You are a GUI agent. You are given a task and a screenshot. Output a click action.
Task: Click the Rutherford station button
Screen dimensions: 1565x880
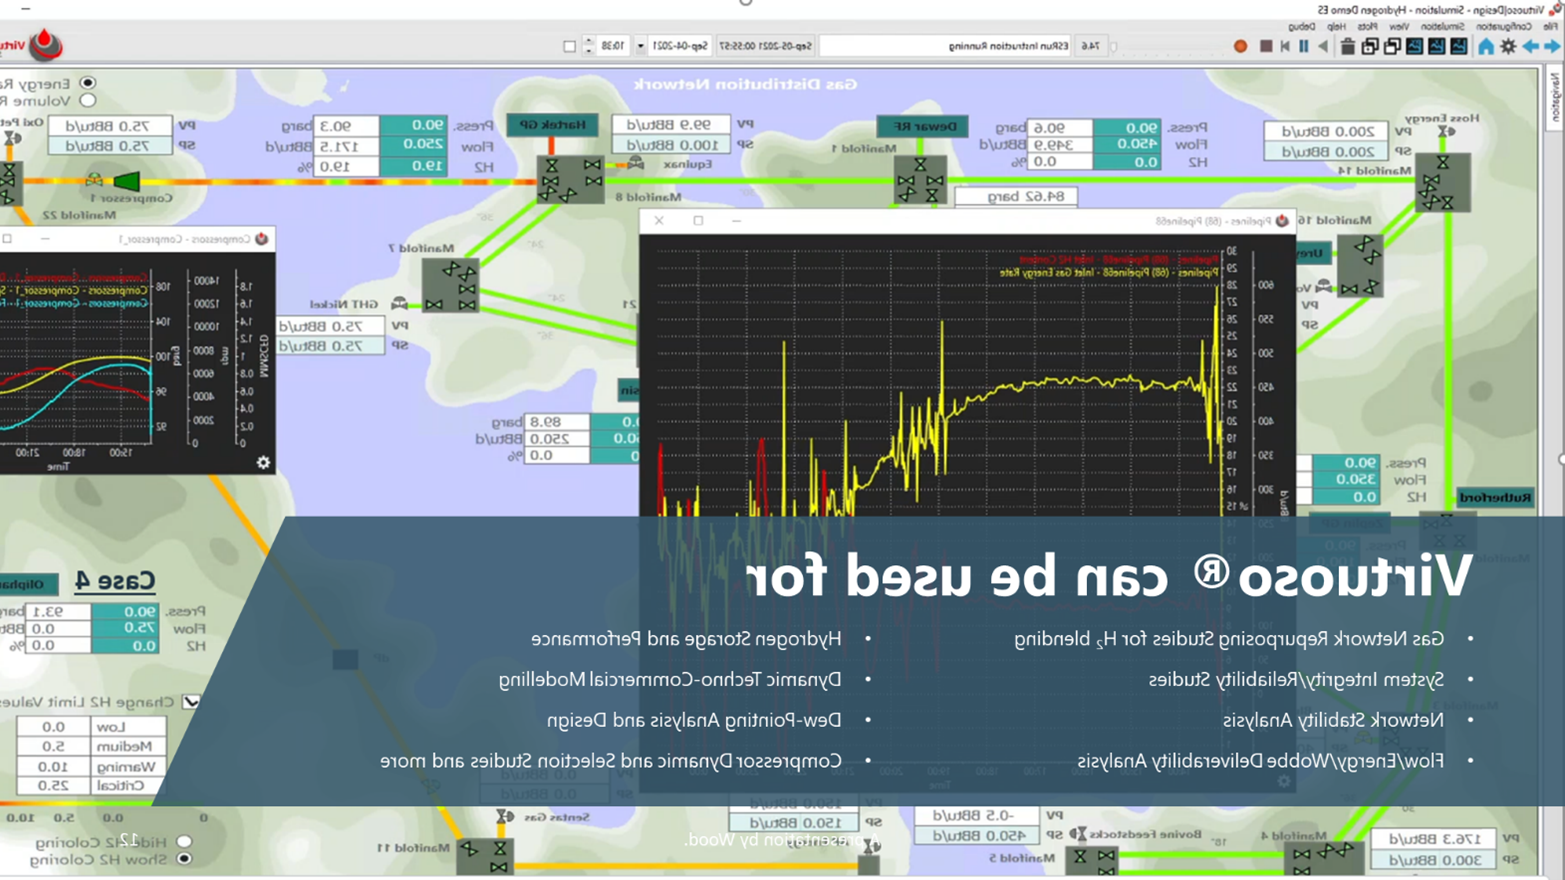1495,497
